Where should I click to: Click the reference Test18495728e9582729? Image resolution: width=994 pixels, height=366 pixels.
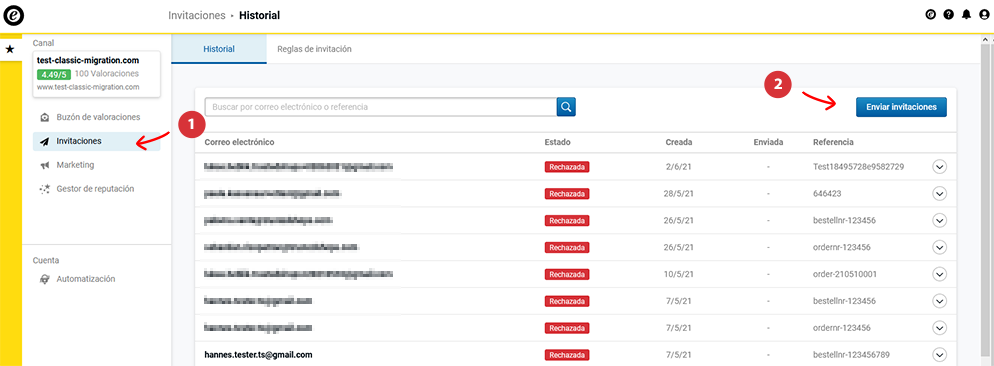tap(858, 167)
